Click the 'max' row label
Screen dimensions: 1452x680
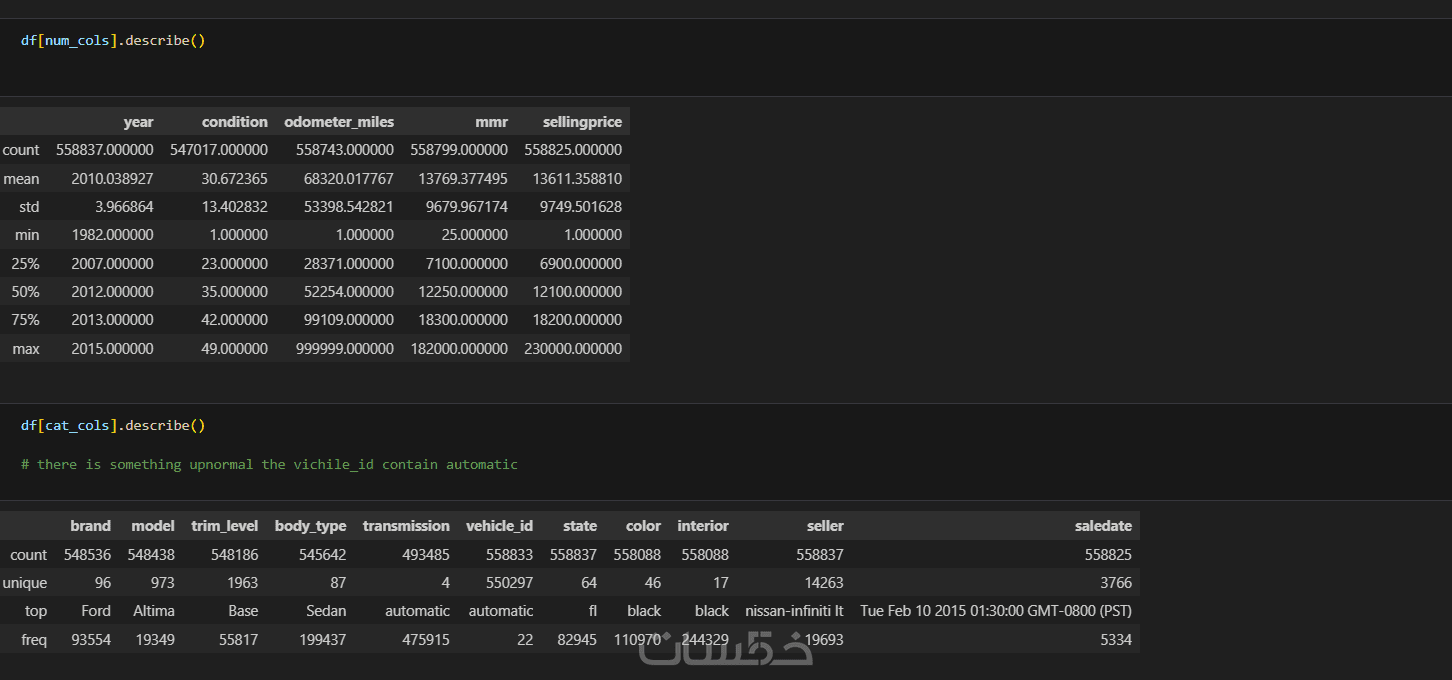click(x=26, y=349)
